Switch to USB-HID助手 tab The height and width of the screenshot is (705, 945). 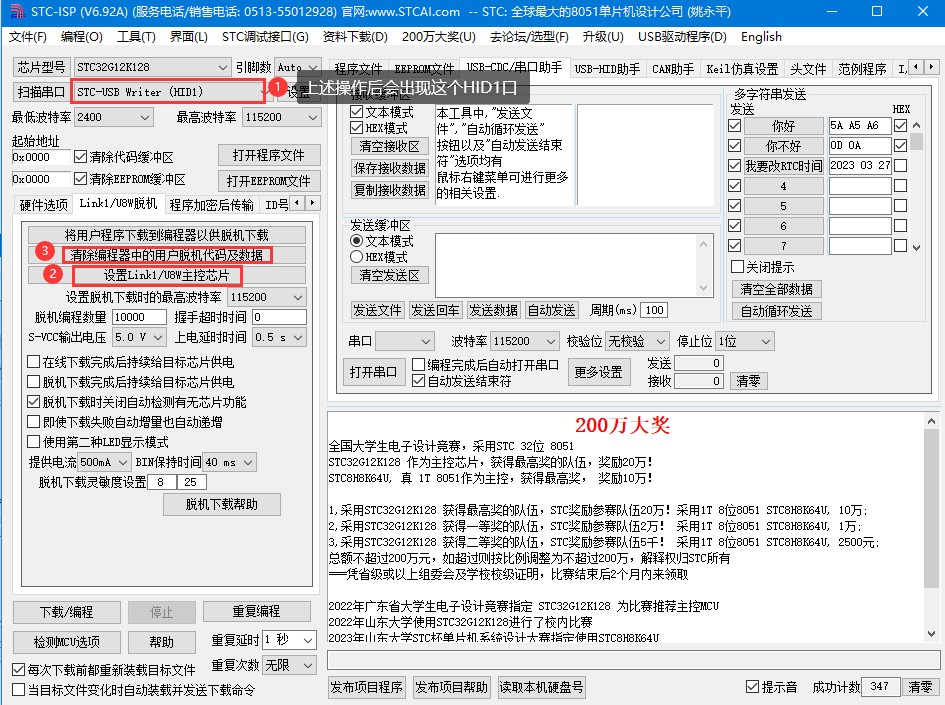608,69
